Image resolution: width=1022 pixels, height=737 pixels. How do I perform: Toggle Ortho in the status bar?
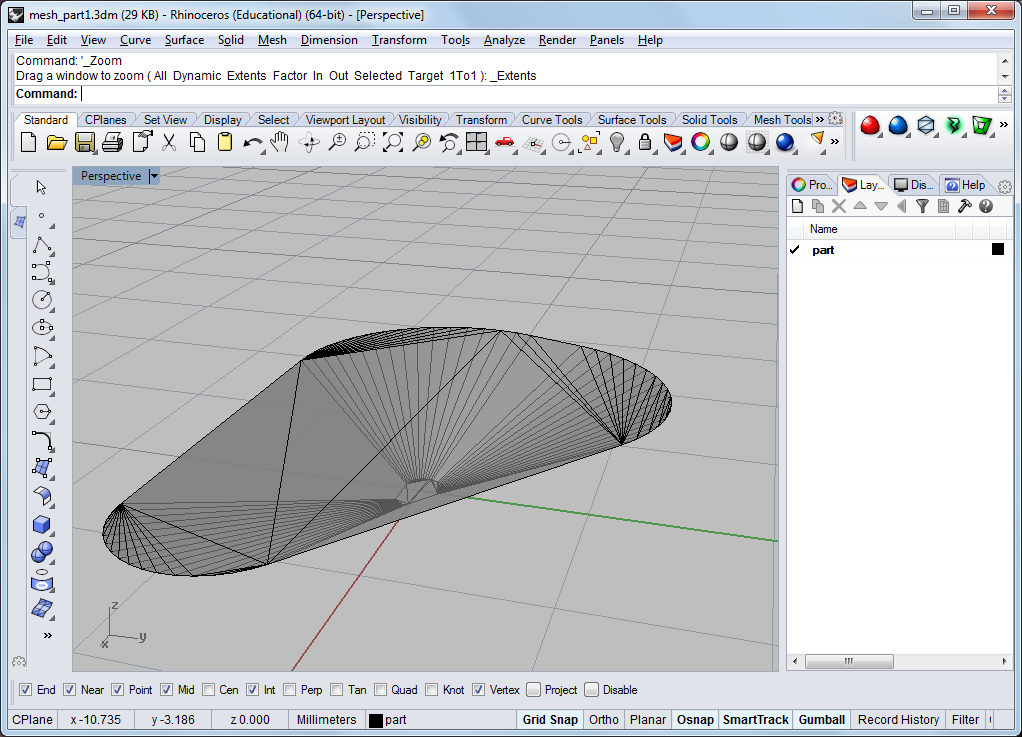pos(604,719)
